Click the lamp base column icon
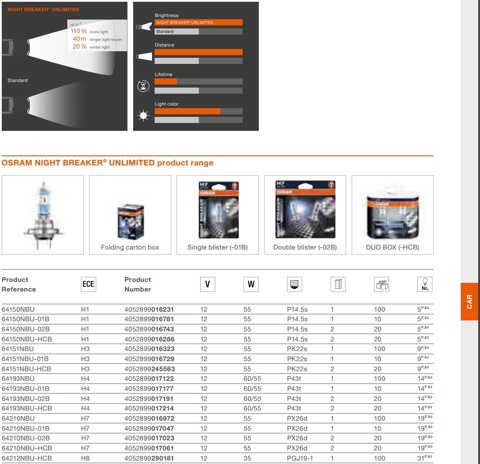 [x=294, y=284]
